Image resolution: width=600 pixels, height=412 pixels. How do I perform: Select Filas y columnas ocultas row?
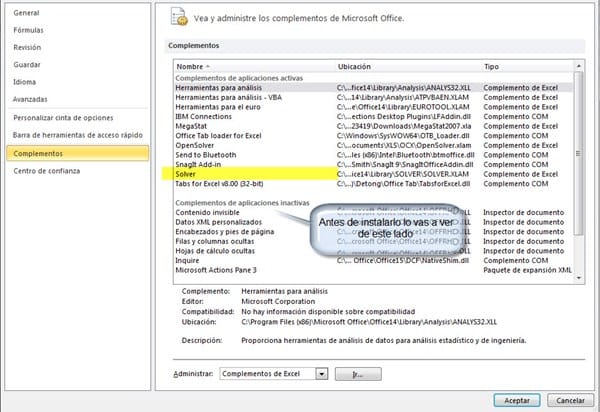point(373,241)
